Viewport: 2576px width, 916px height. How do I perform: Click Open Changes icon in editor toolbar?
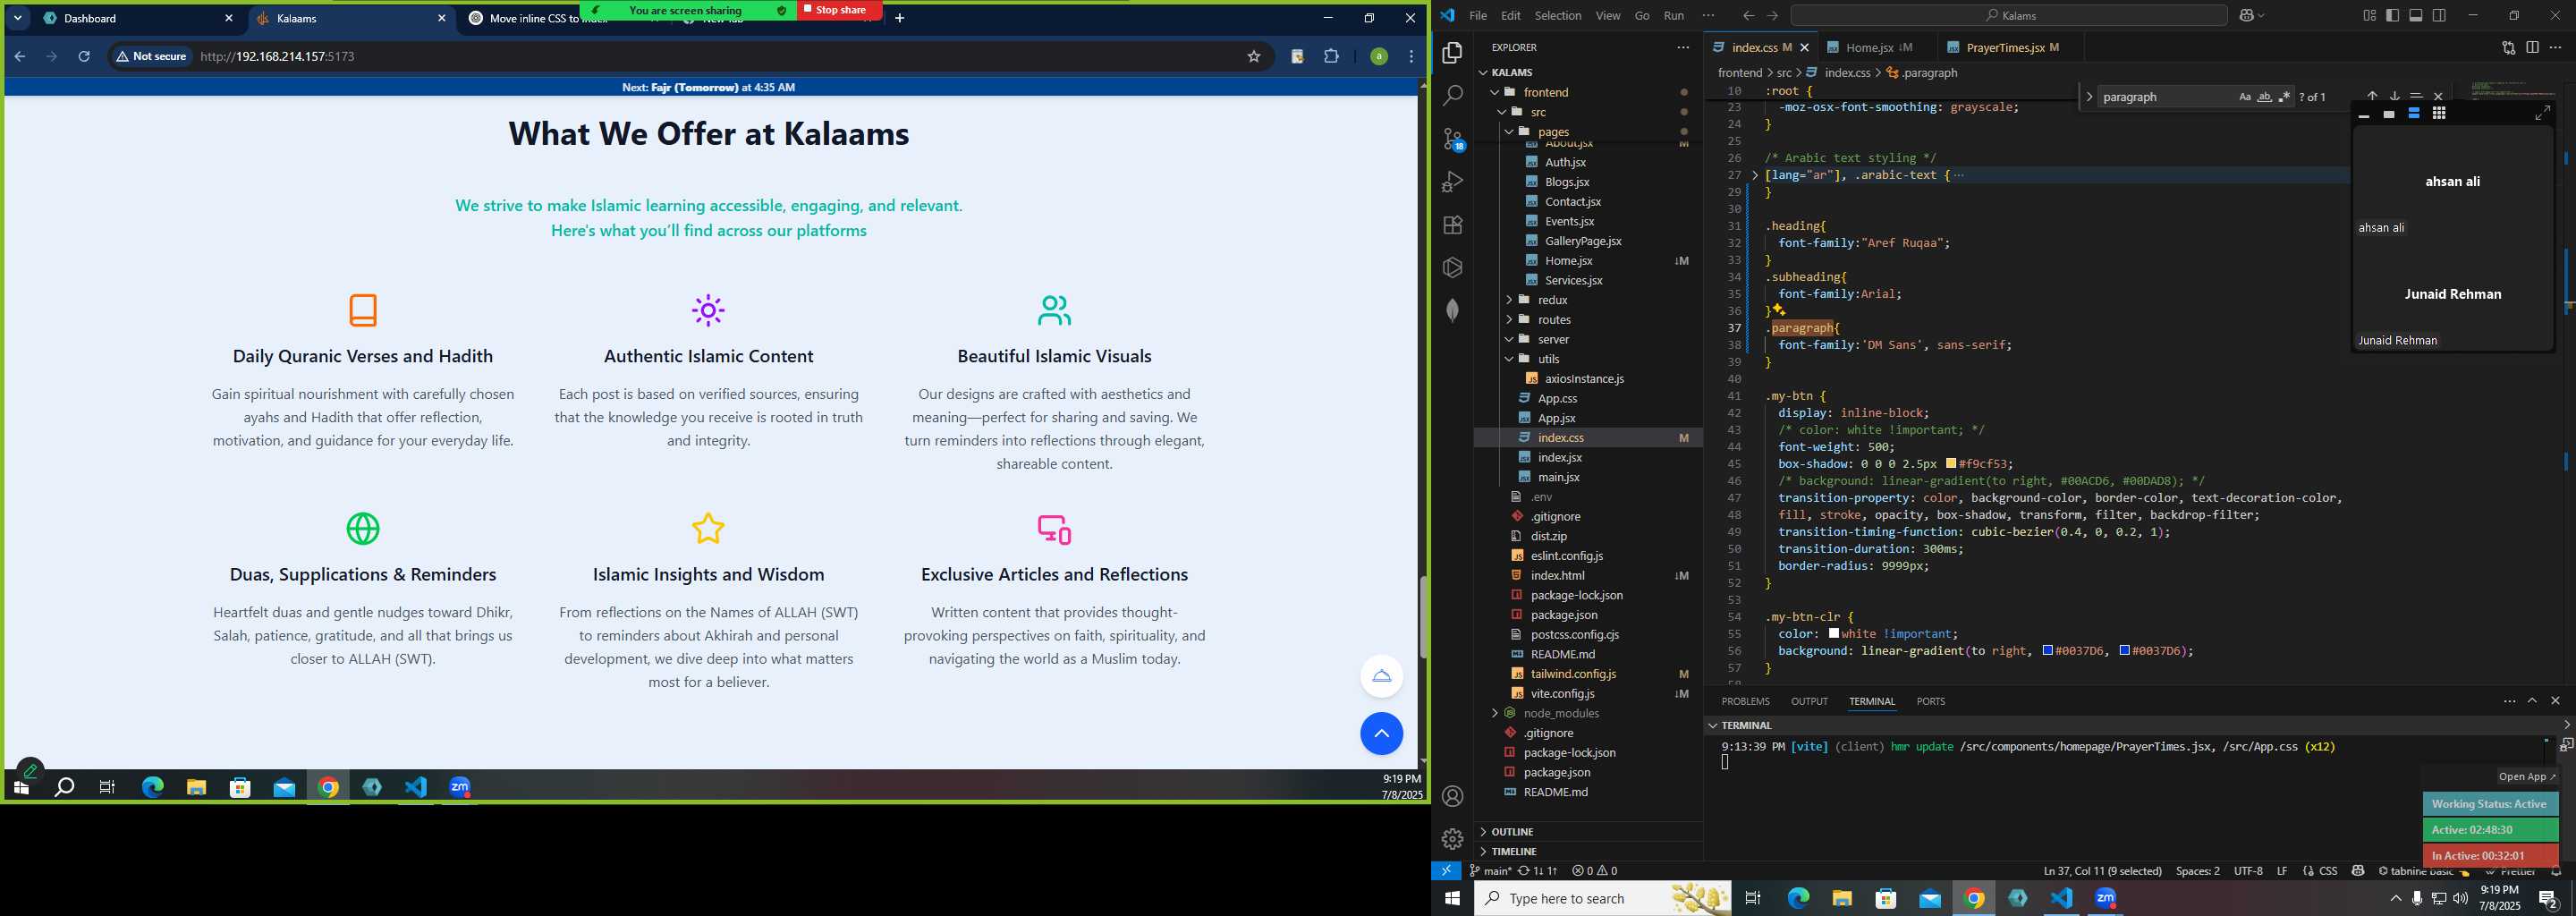[2508, 47]
